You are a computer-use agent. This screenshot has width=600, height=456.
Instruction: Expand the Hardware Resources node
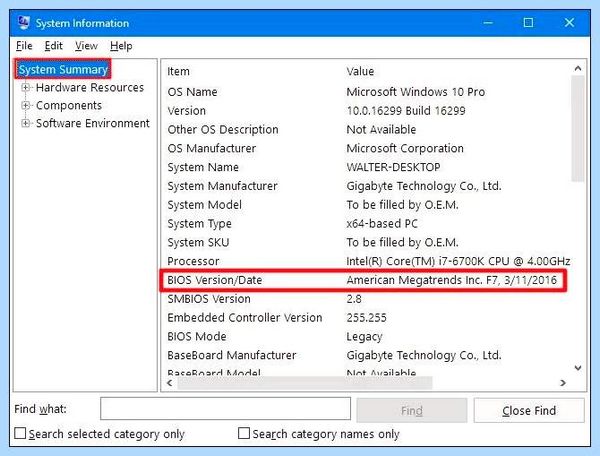pos(26,88)
